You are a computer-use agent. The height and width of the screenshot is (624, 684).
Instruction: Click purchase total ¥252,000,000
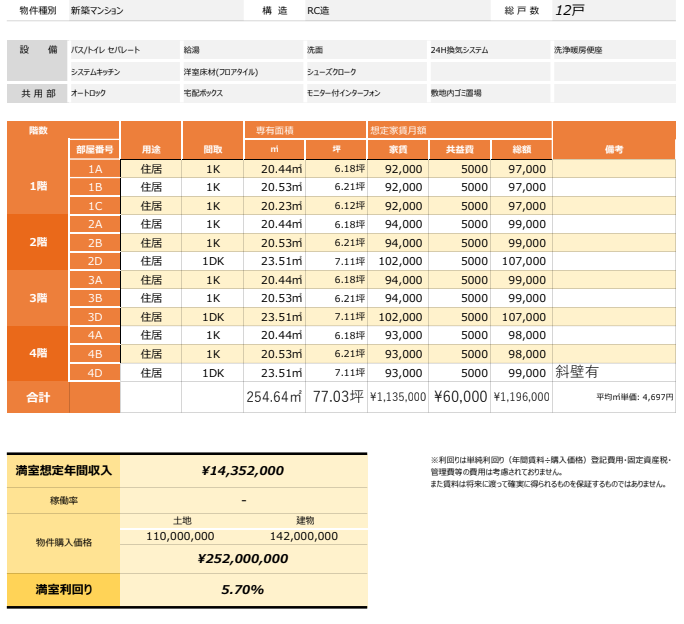pos(243,559)
